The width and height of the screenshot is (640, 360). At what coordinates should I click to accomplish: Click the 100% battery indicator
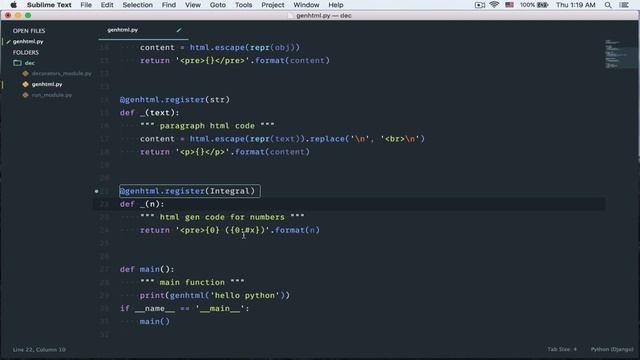pyautogui.click(x=534, y=5)
